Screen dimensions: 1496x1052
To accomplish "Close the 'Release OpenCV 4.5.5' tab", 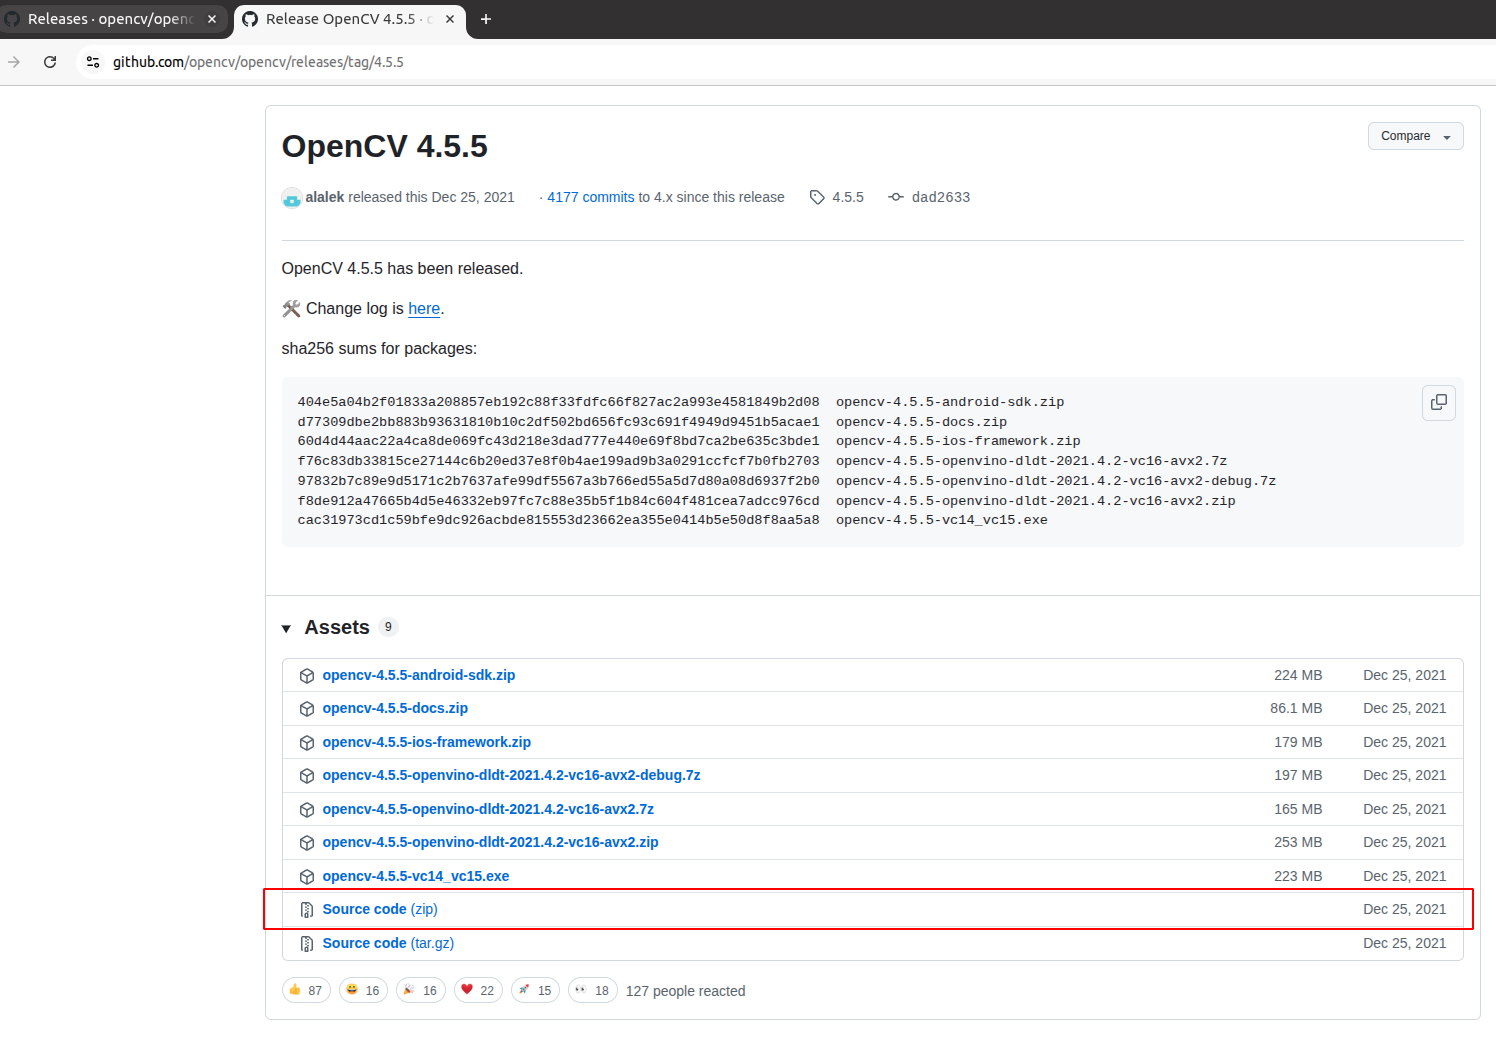I will (450, 19).
